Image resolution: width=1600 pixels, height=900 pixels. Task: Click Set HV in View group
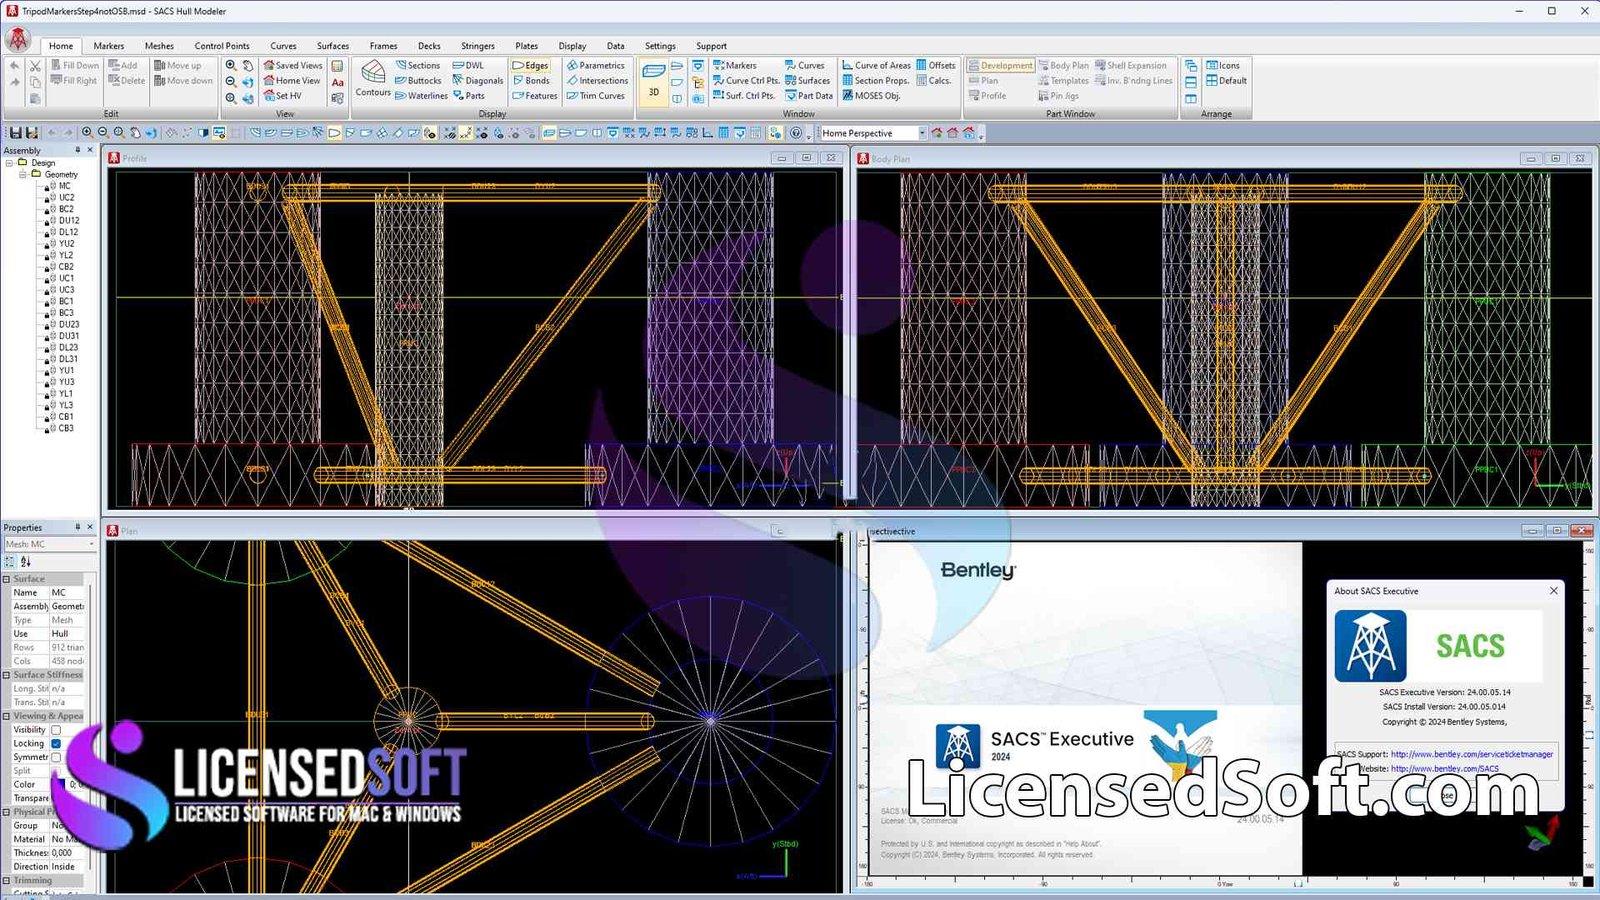point(282,96)
